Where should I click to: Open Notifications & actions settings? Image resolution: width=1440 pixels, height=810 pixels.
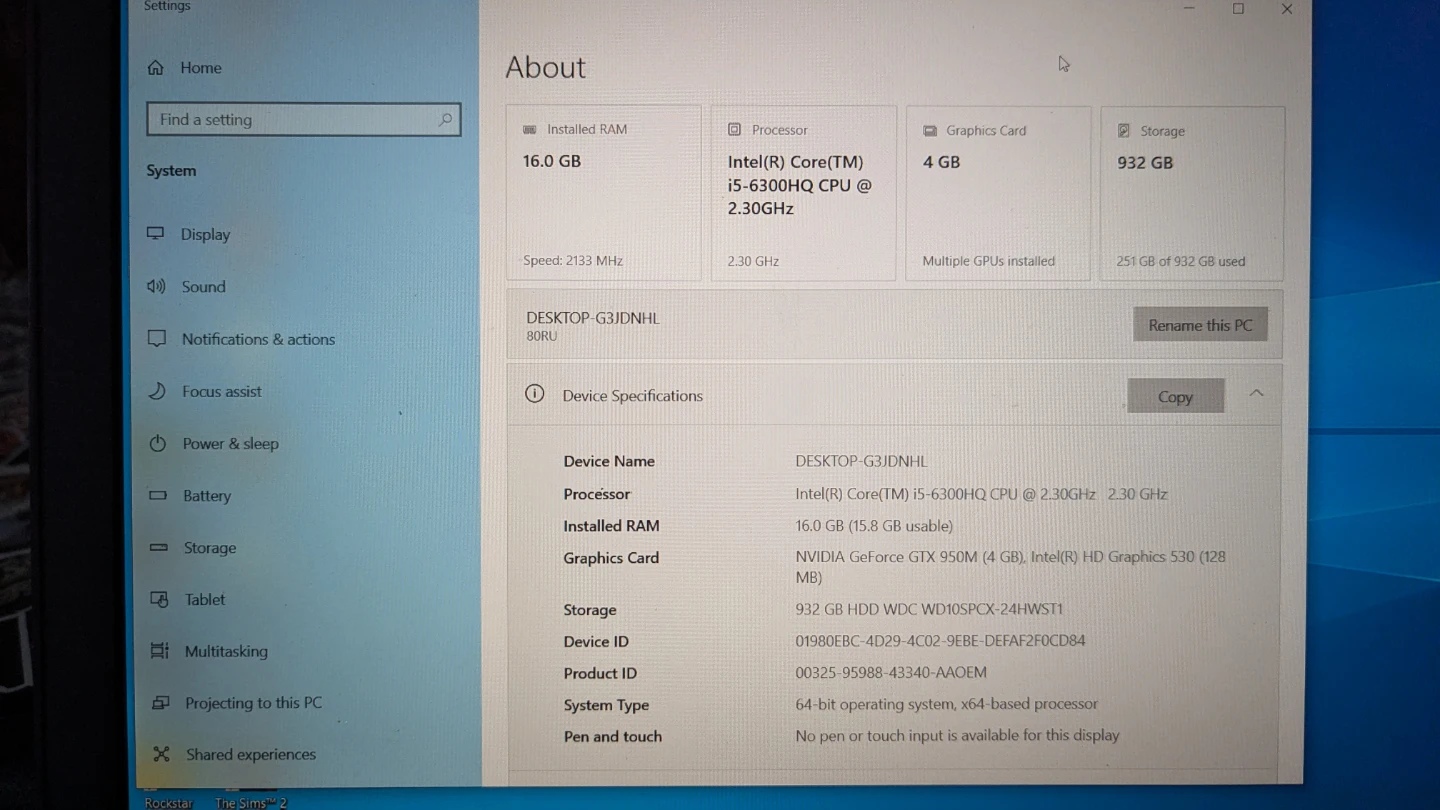coord(258,339)
